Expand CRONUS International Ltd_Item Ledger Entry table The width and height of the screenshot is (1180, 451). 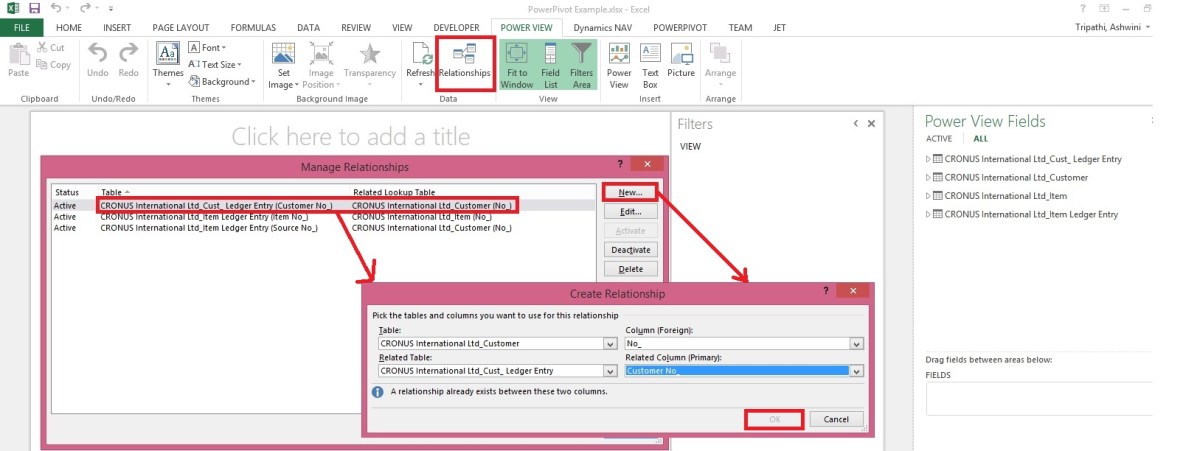pyautogui.click(x=929, y=214)
